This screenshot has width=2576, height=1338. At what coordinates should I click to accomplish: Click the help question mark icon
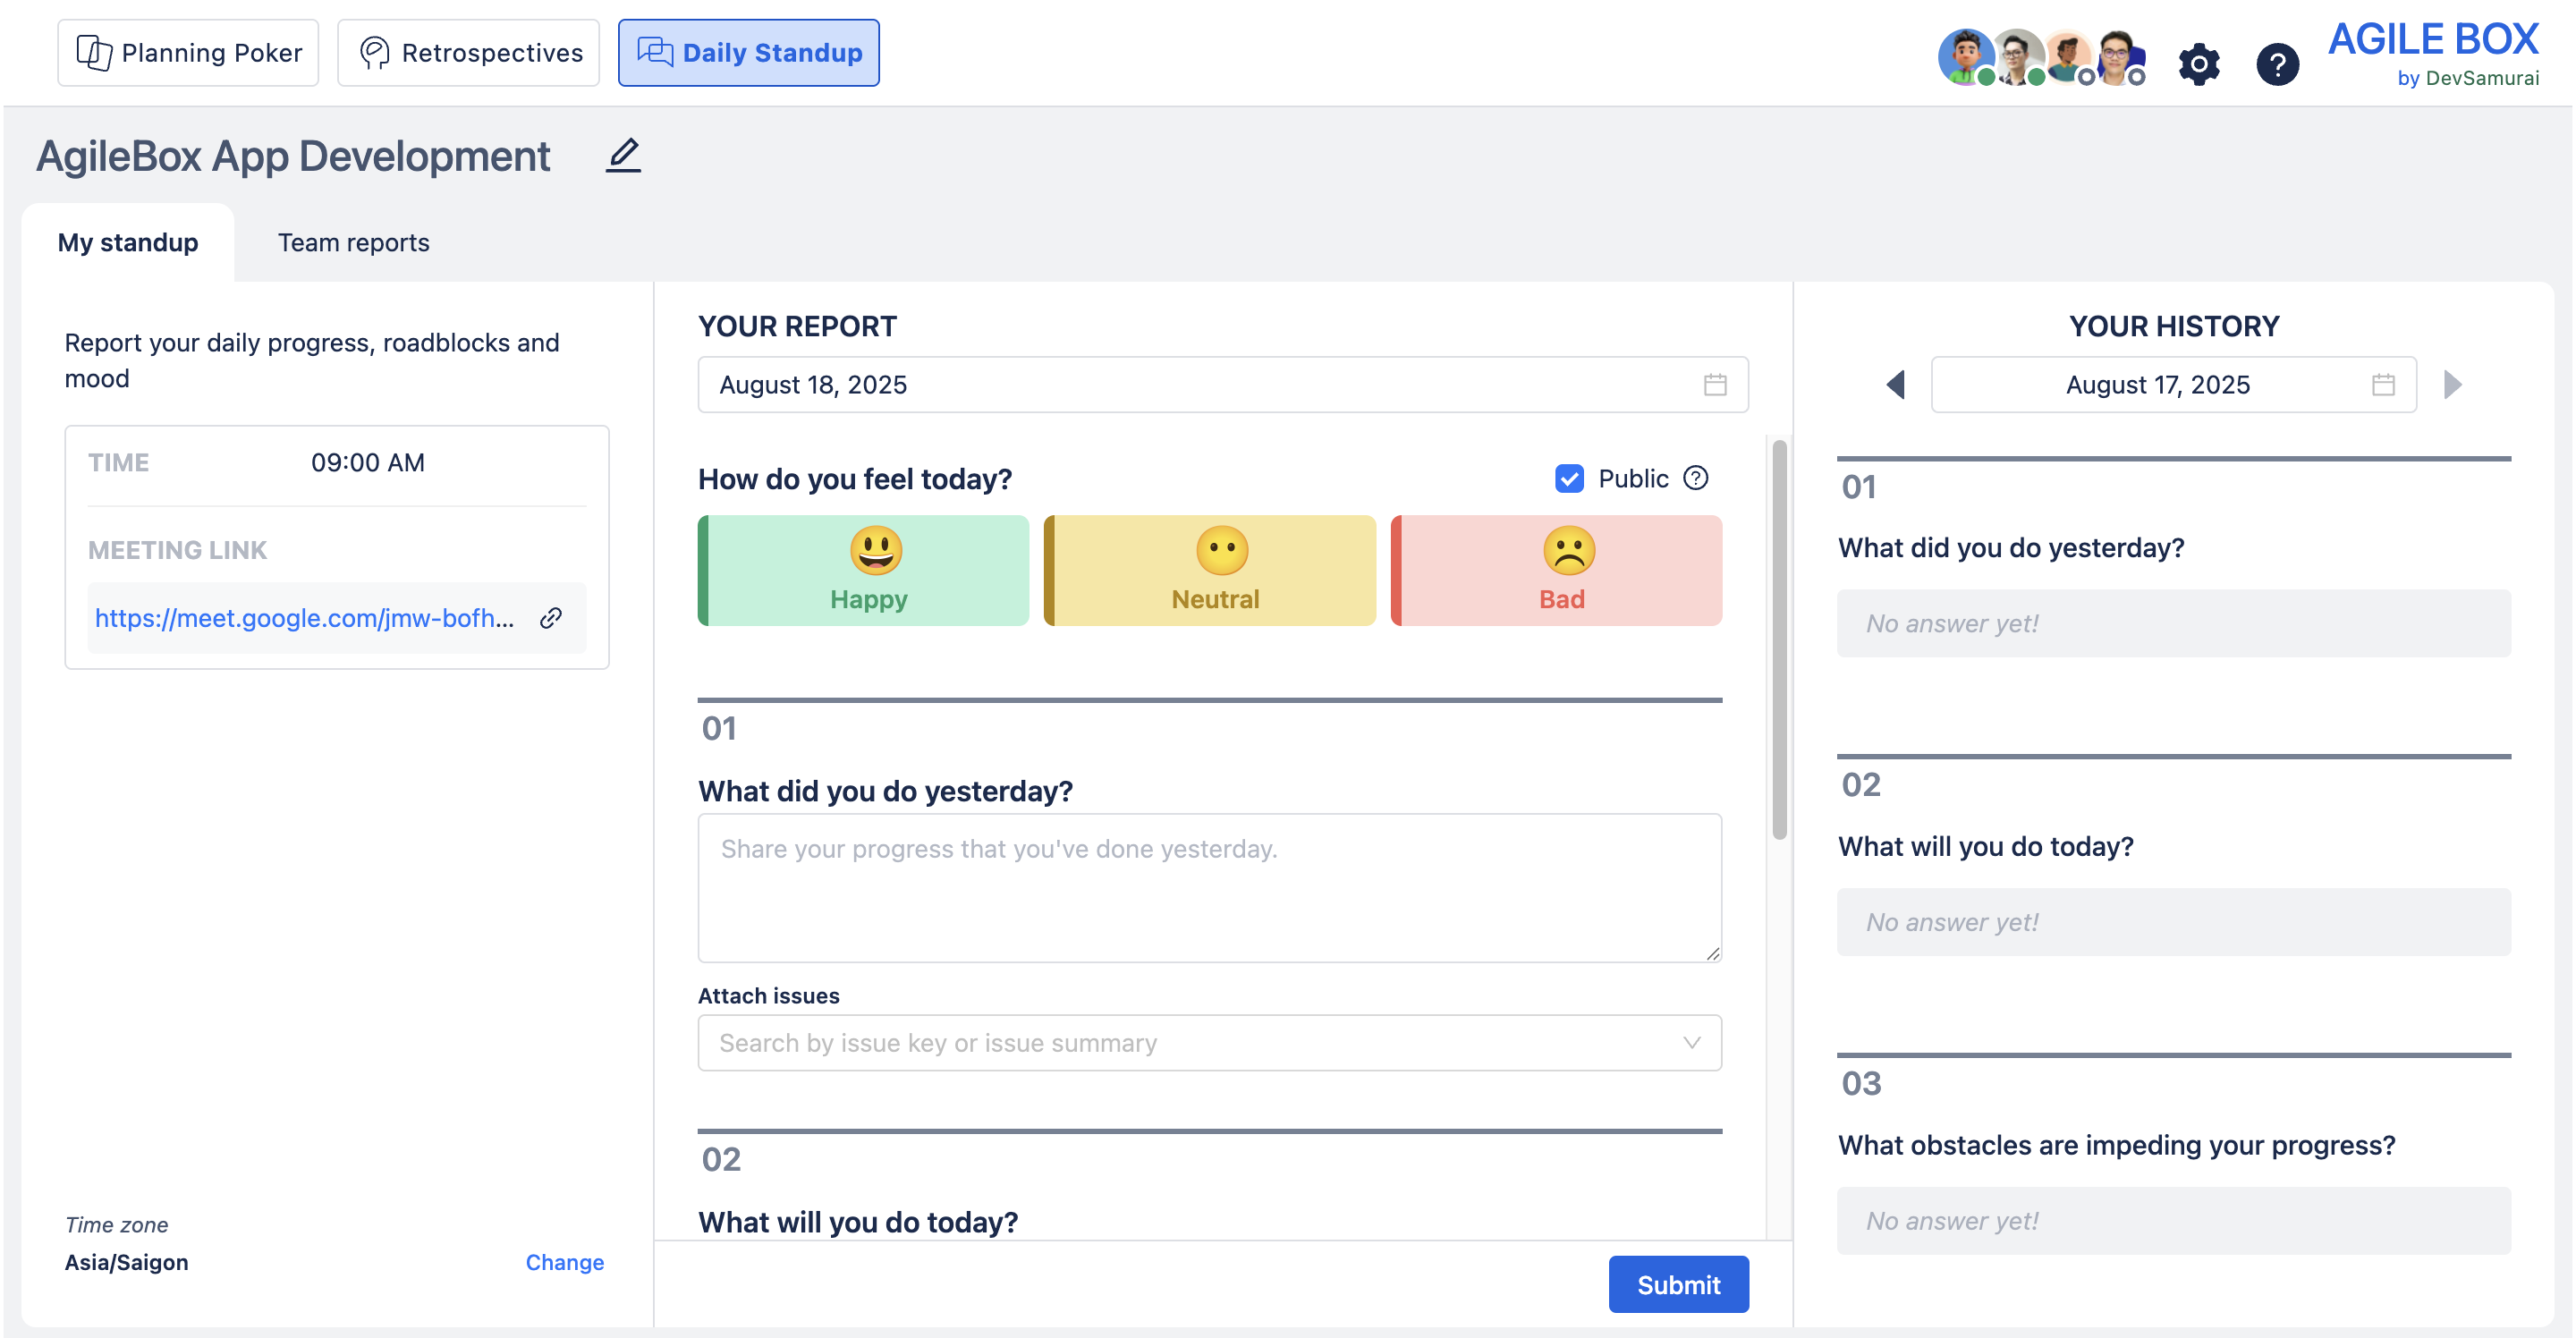point(2277,65)
